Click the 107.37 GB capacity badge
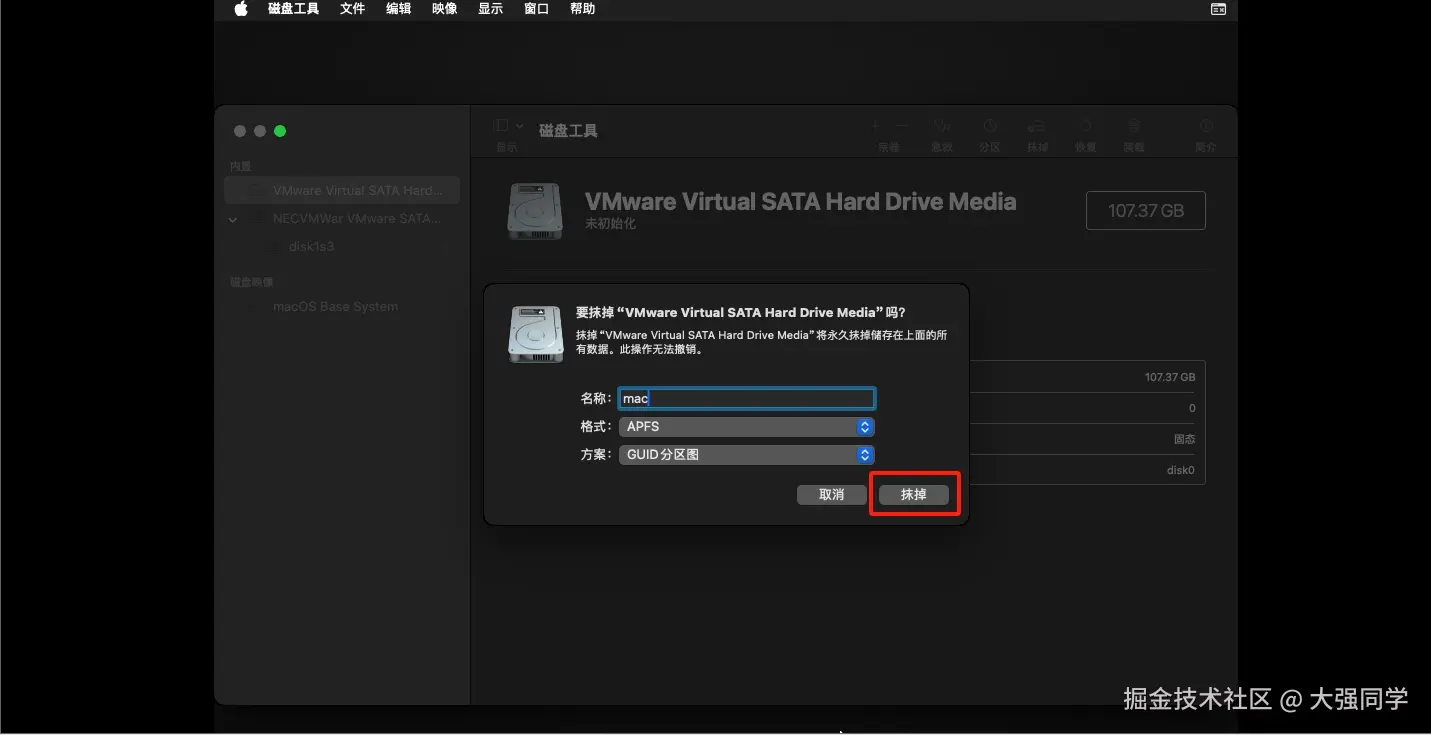 (x=1146, y=211)
